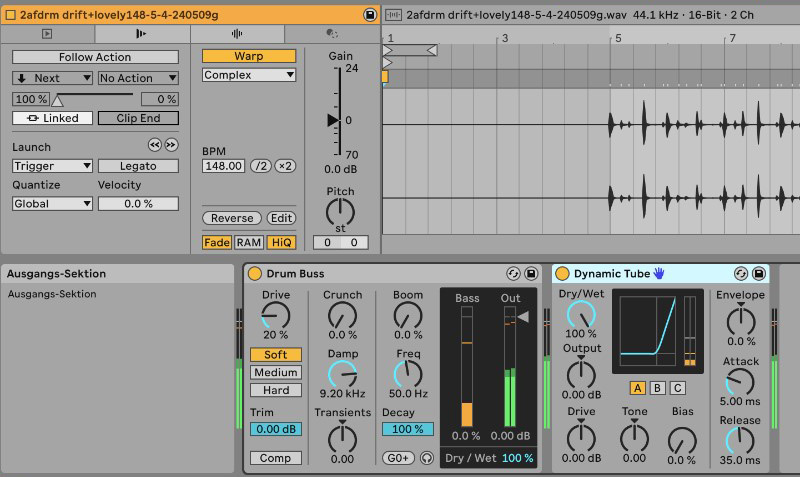Click the hand icon next to Dynamic Tube
Image resolution: width=800 pixels, height=477 pixels.
pos(660,273)
